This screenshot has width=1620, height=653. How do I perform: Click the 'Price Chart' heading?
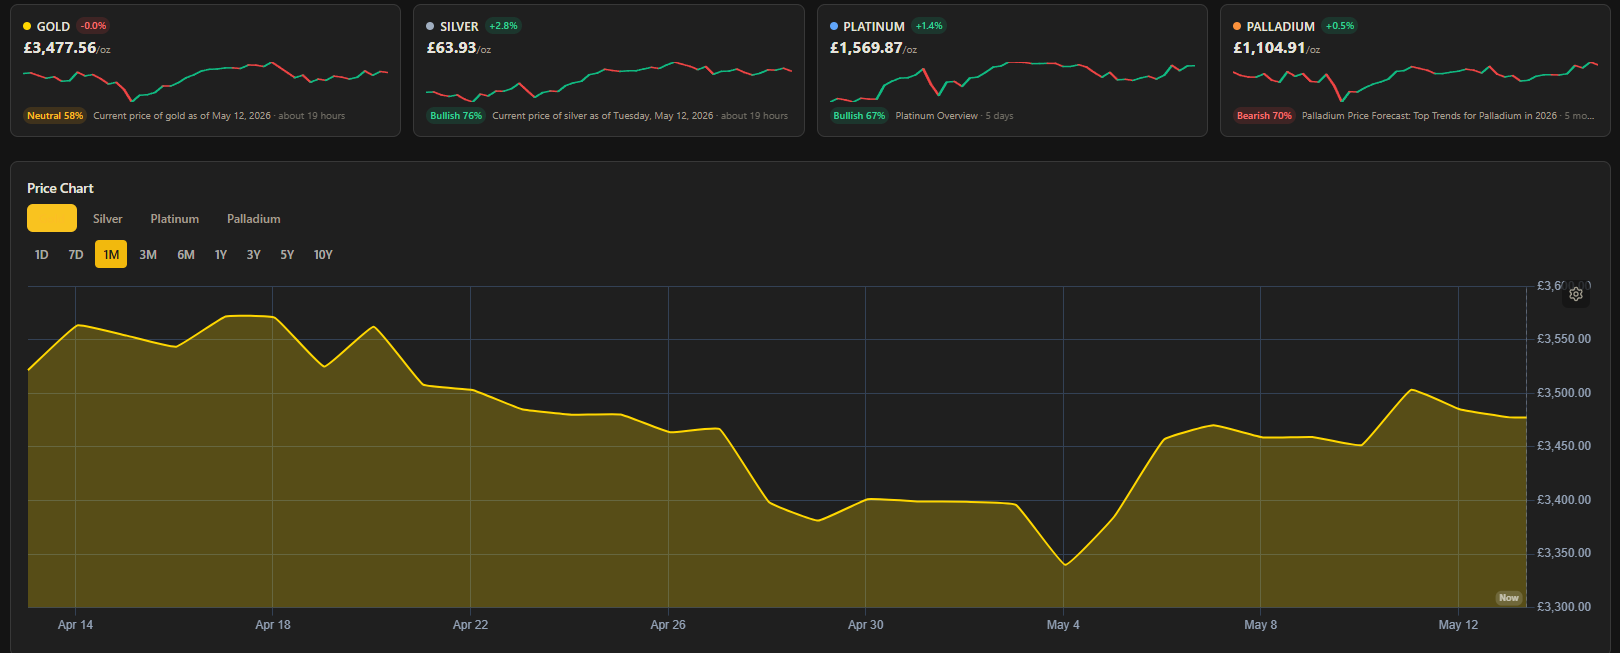pos(60,188)
